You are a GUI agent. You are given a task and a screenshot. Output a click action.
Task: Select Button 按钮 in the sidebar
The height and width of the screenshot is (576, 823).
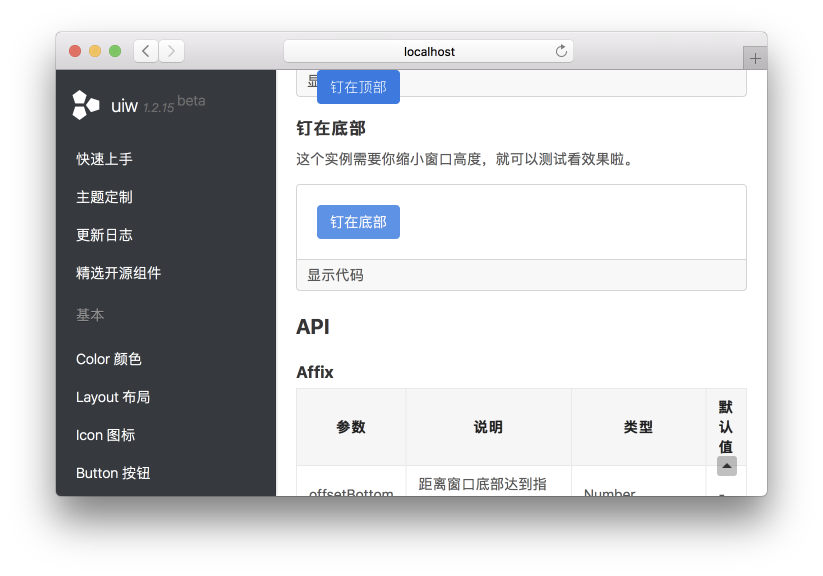(113, 473)
